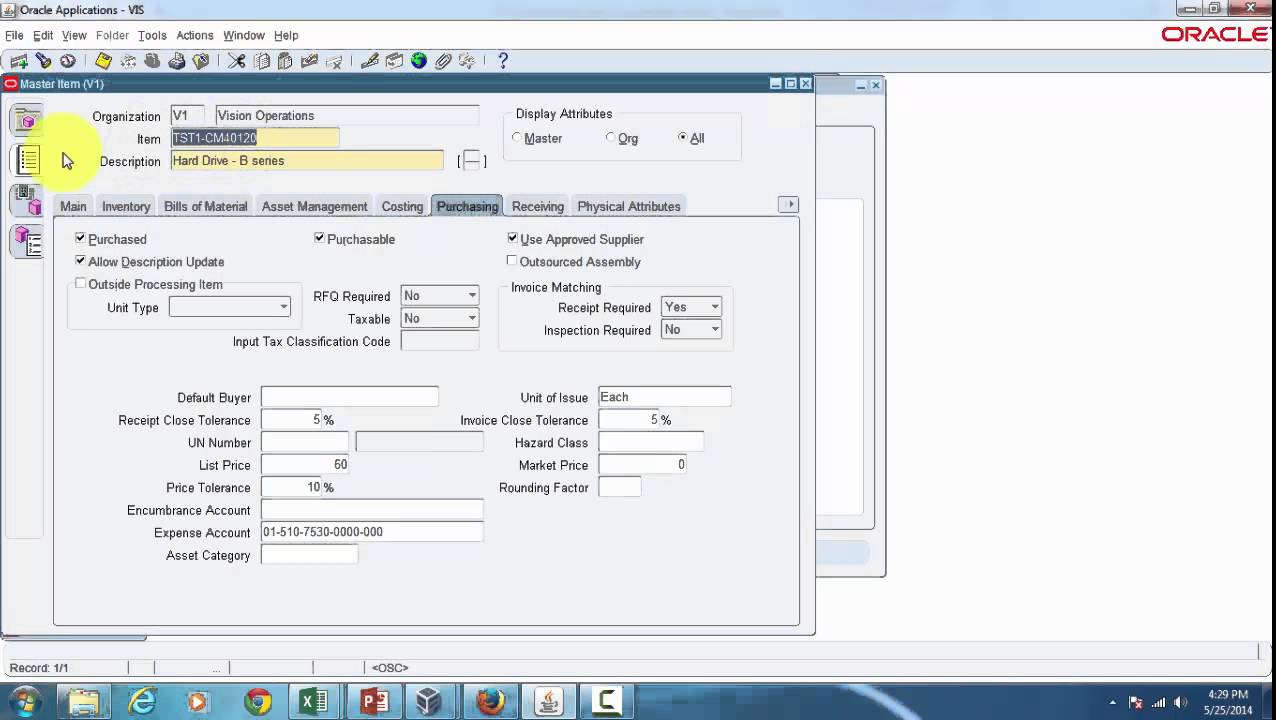Click the Unit of Issue field

664,397
